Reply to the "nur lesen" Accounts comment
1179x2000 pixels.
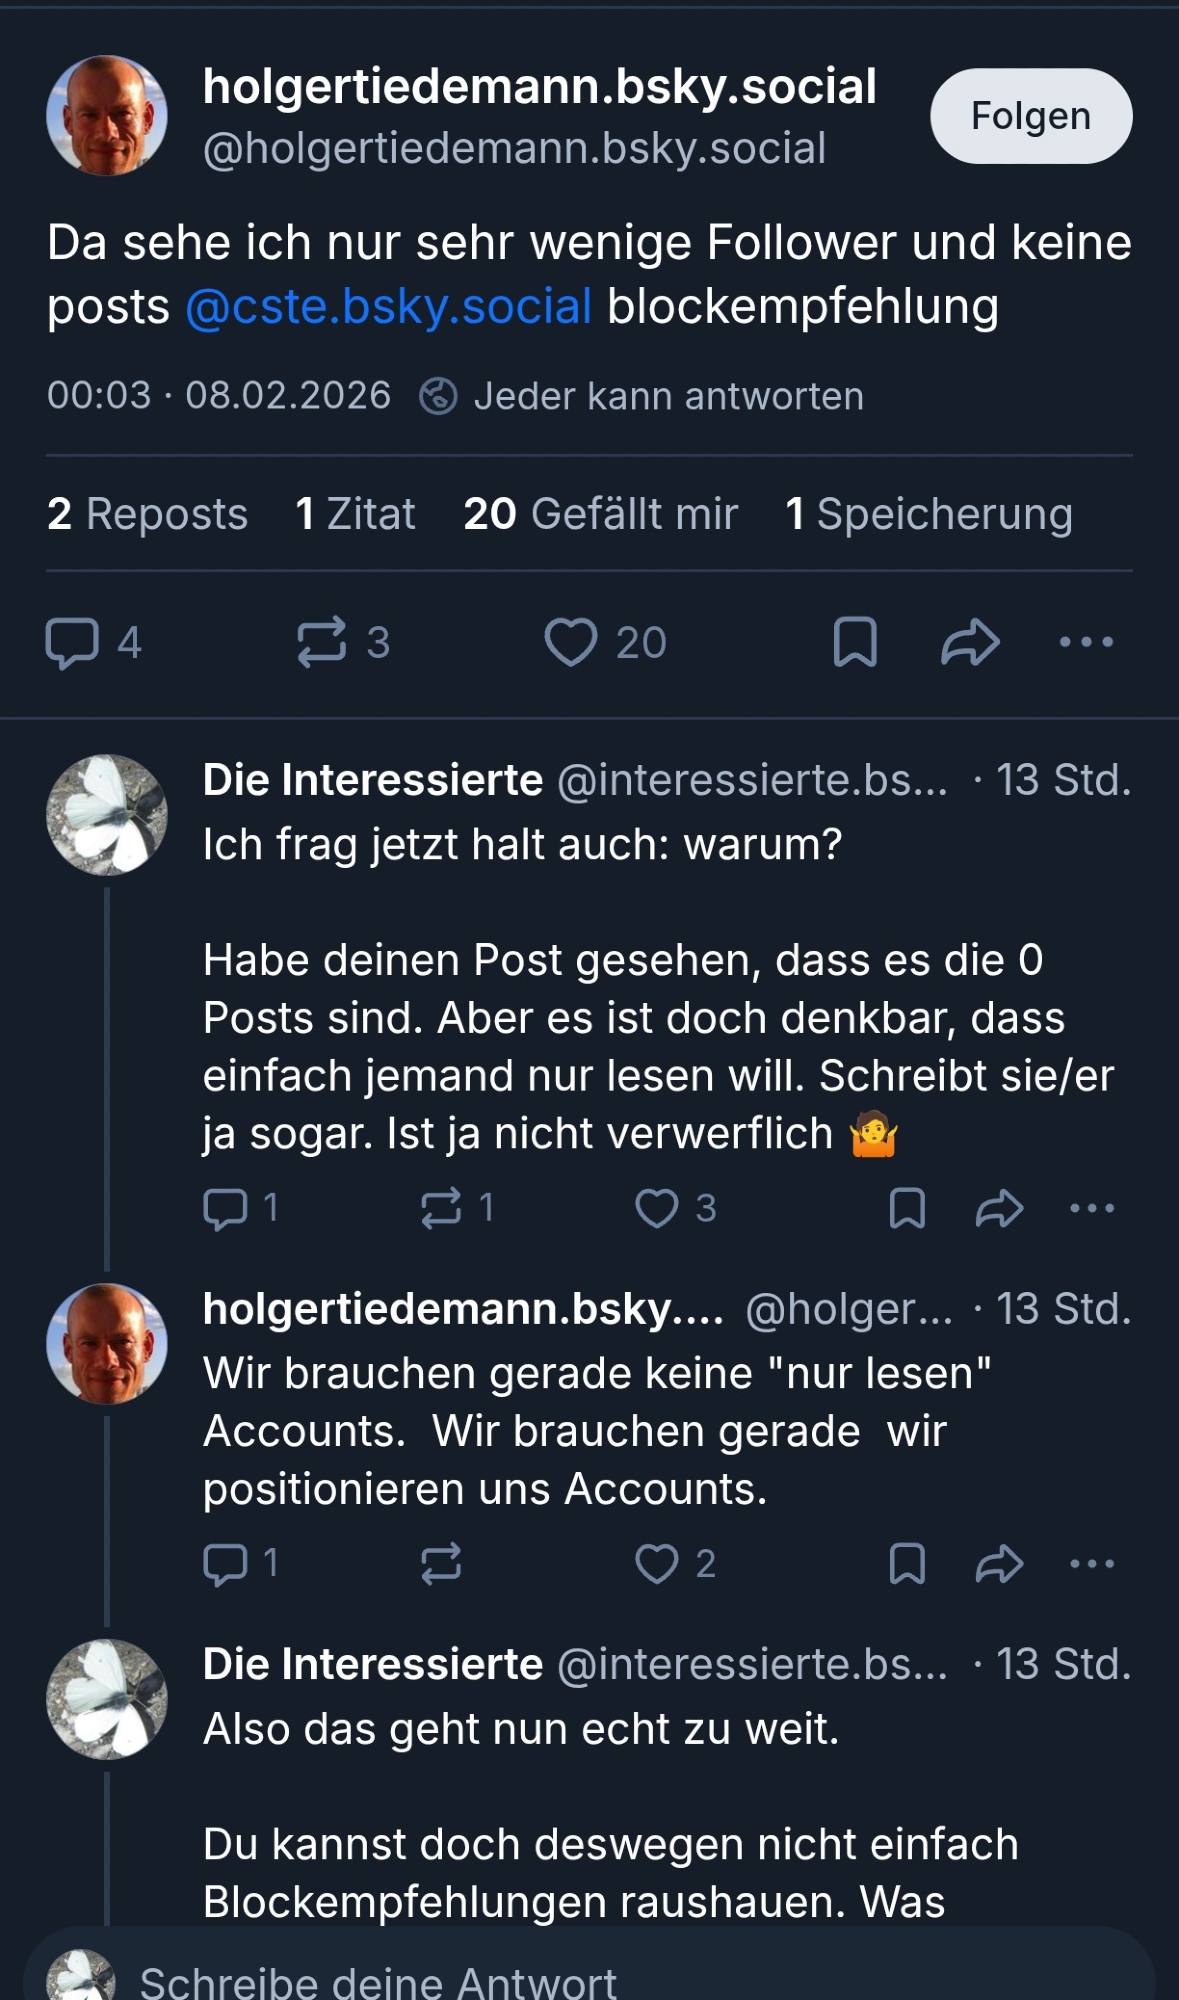tap(226, 1564)
